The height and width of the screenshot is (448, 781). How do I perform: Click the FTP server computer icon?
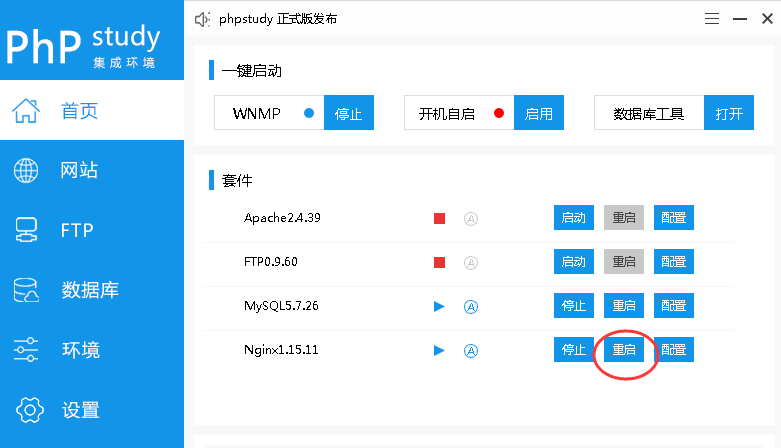tap(26, 230)
